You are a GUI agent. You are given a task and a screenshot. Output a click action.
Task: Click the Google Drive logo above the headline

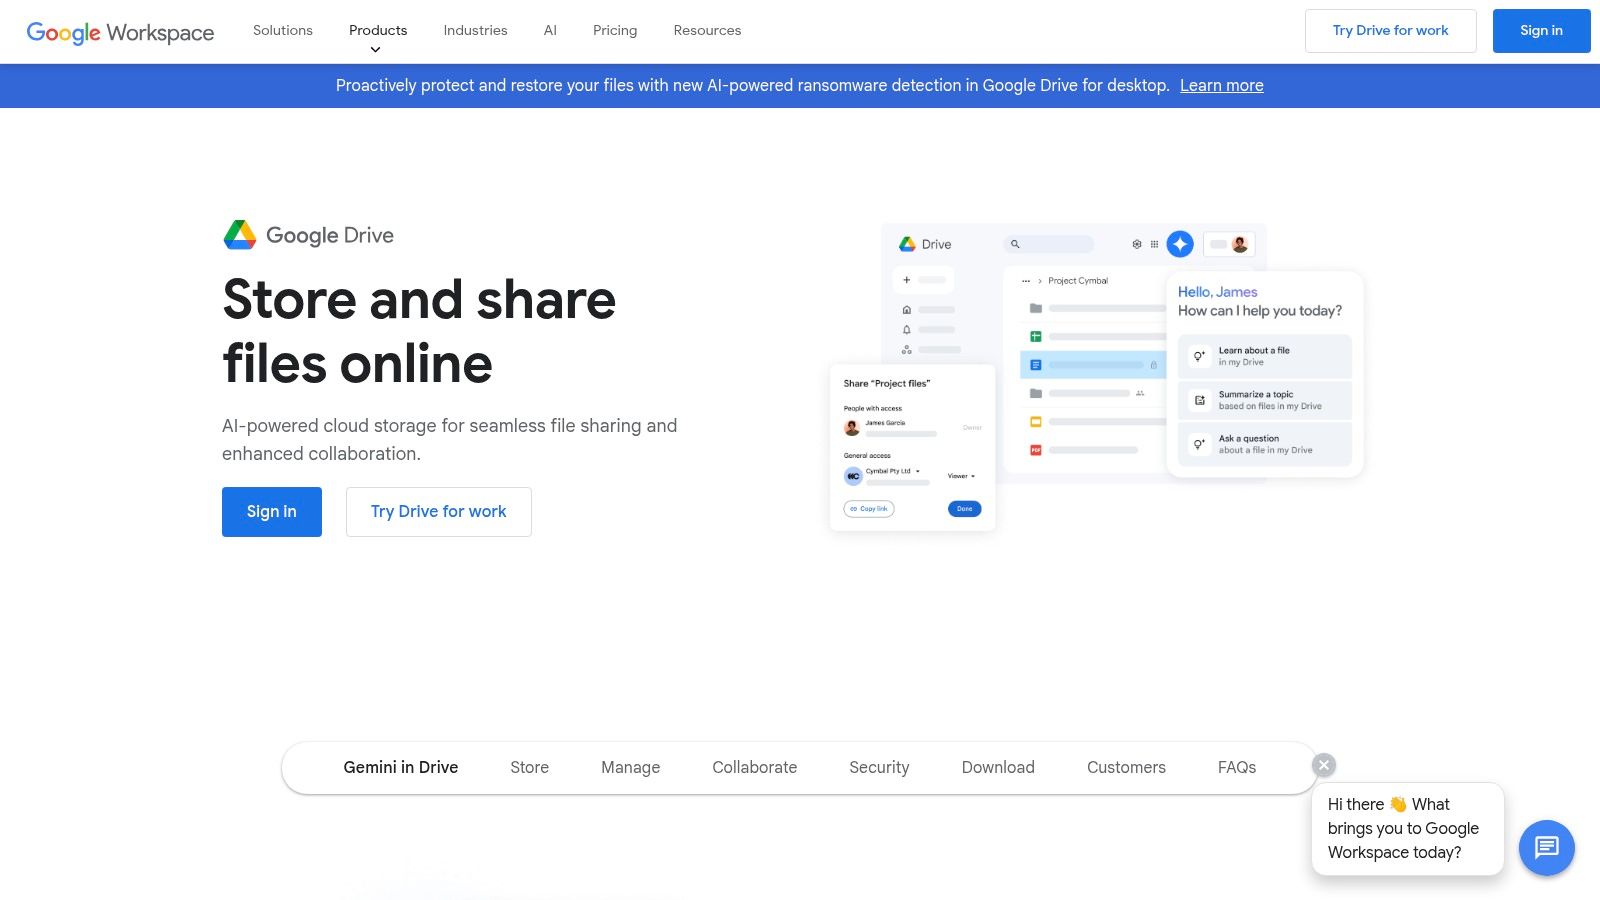pyautogui.click(x=308, y=235)
